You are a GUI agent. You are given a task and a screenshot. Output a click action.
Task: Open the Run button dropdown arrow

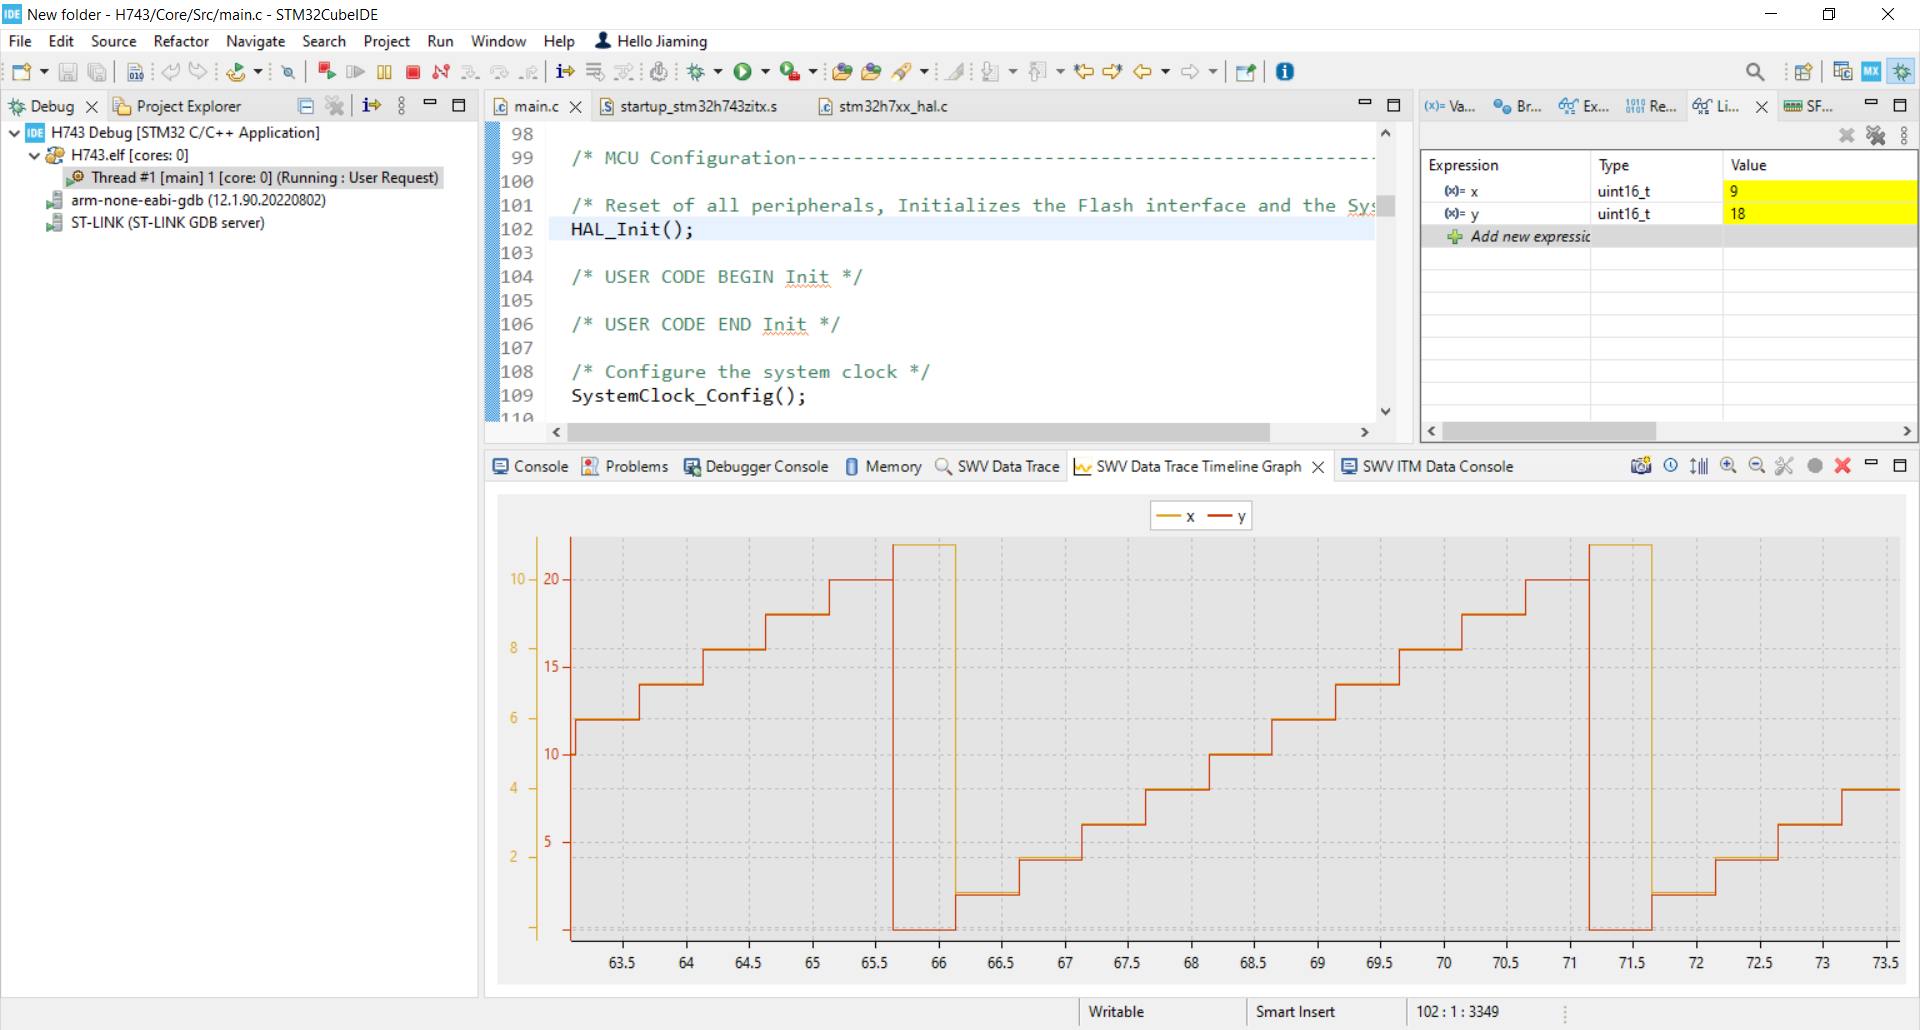point(765,72)
